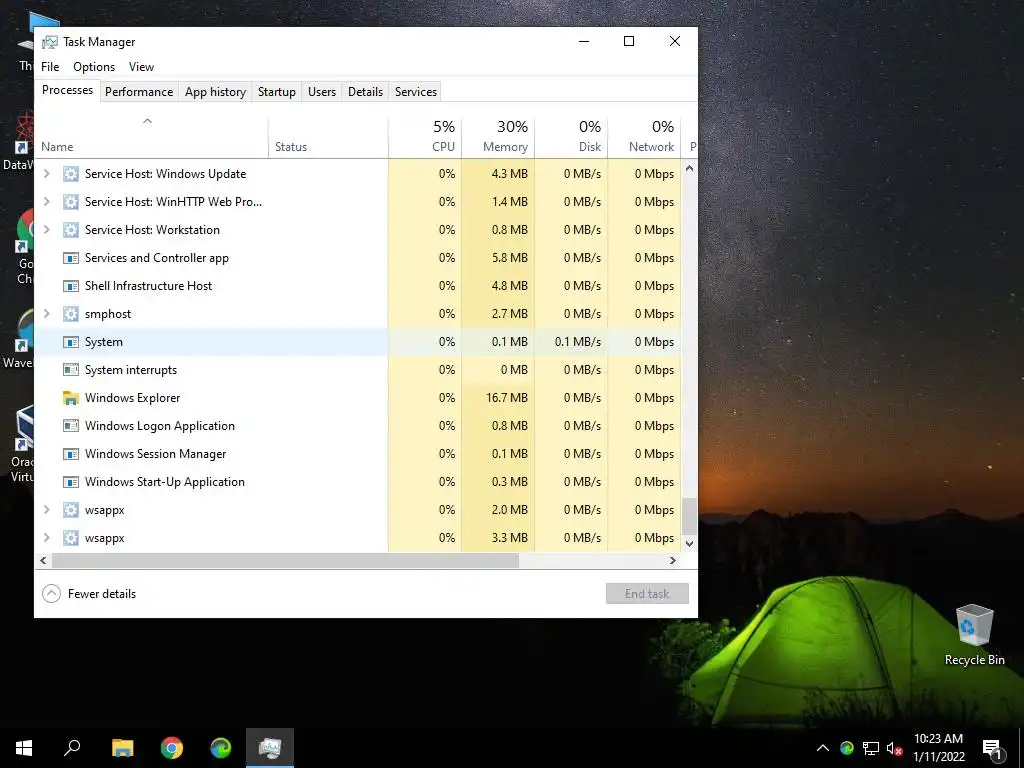Expand Service Host: WinHTTP Web Pro row
The width and height of the screenshot is (1024, 768).
(x=46, y=202)
